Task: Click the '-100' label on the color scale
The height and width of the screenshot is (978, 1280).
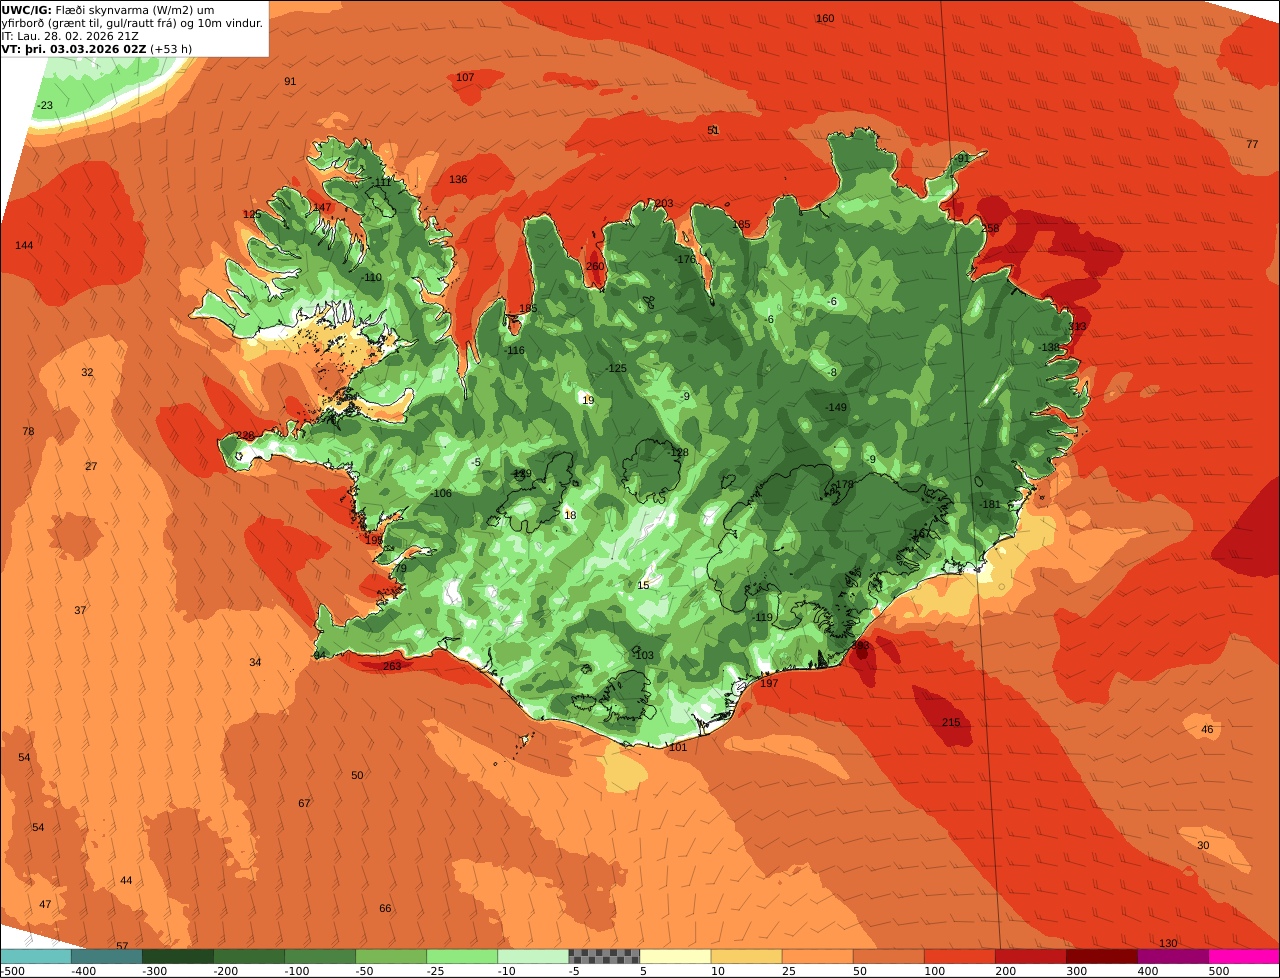Action: pos(296,971)
